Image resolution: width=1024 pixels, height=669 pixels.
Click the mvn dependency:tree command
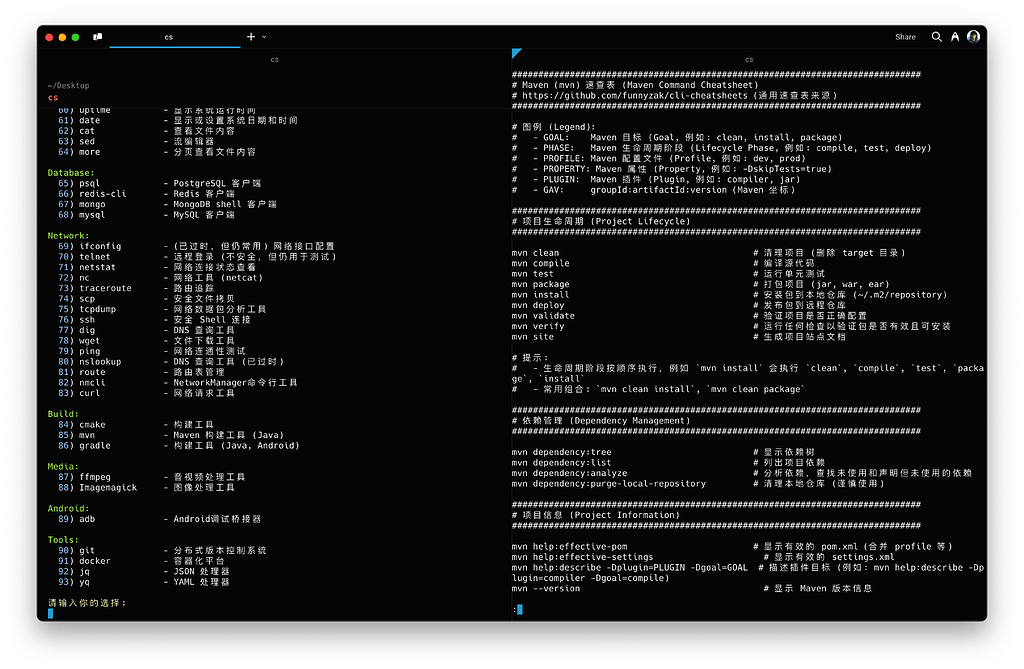click(562, 452)
